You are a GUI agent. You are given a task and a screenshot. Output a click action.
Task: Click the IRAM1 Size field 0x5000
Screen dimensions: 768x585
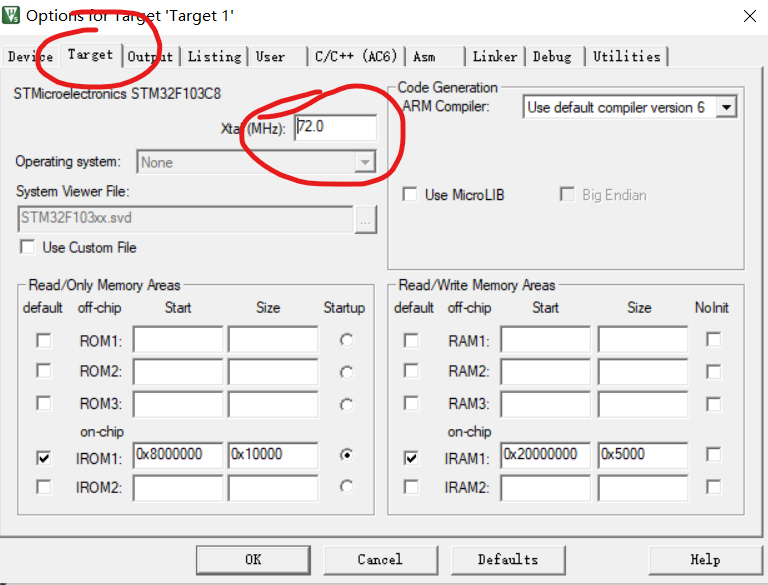click(643, 455)
